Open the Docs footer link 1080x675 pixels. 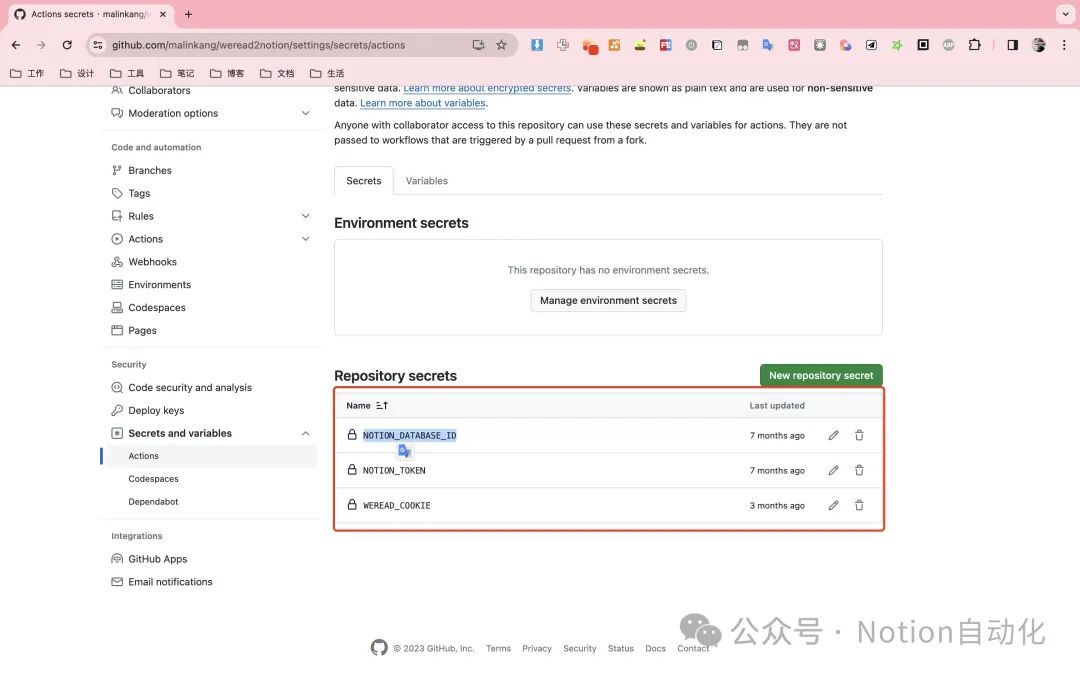tap(655, 648)
